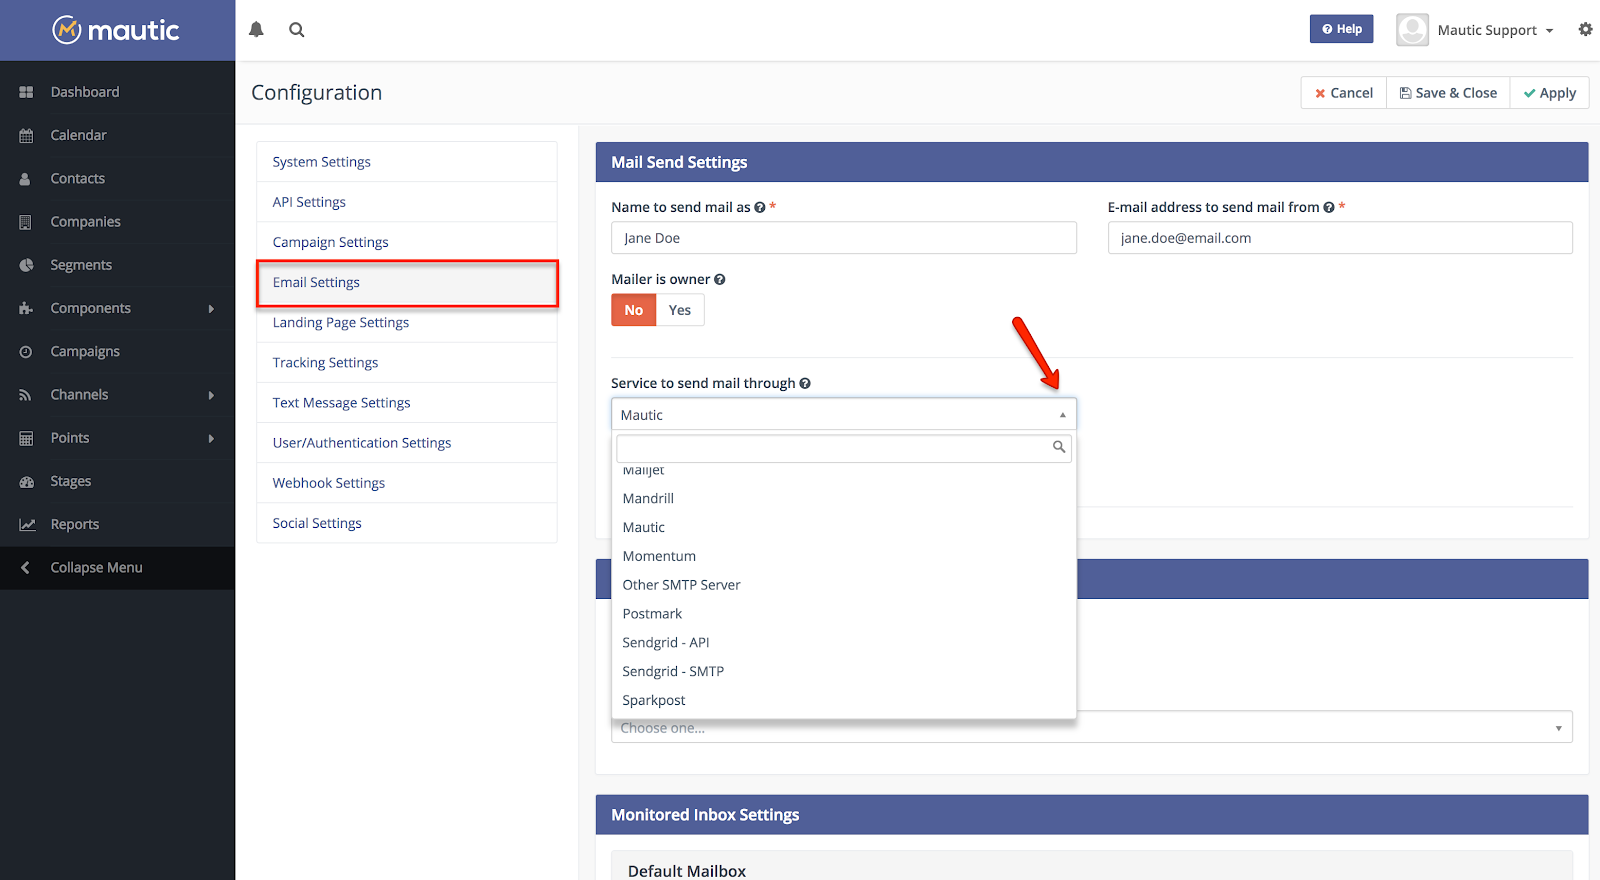The width and height of the screenshot is (1600, 880).
Task: Select Sendgrid - API option
Action: (843, 643)
